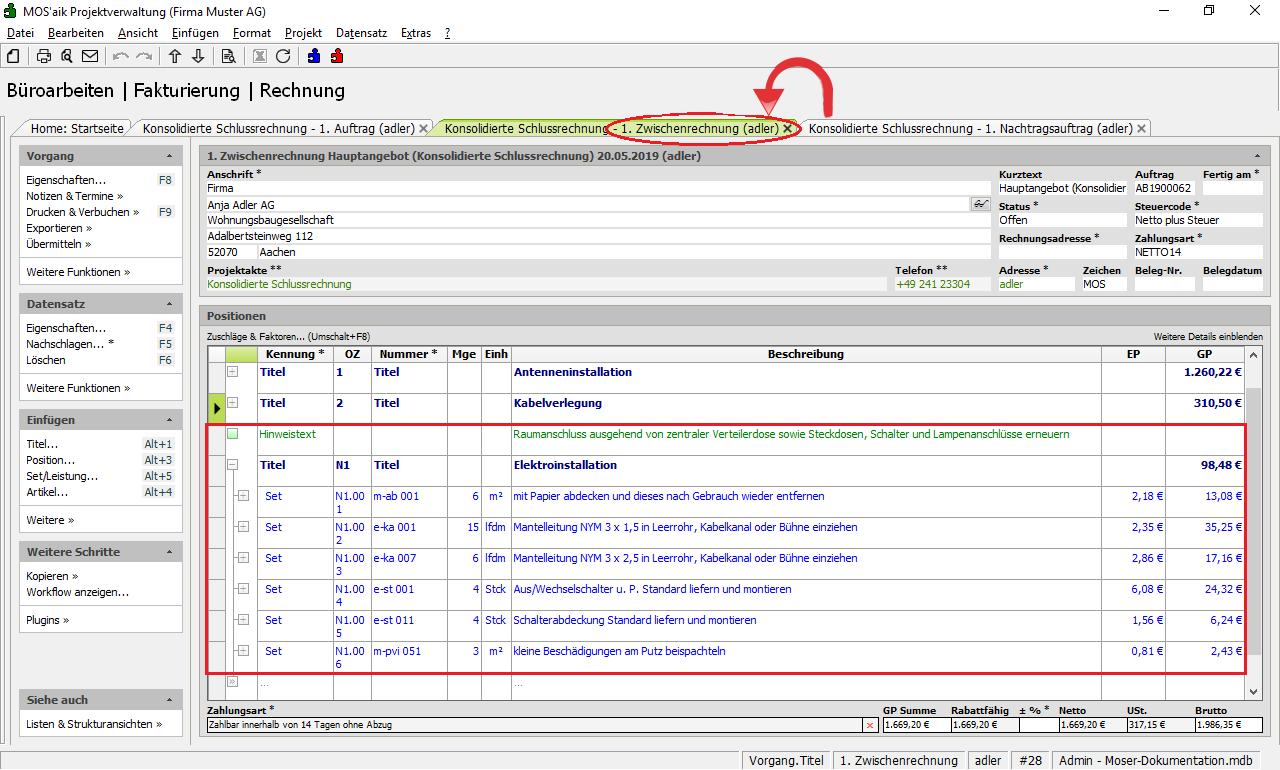Collapse the Vorgang sidebar panel
Viewport: 1280px width, 770px height.
click(x=169, y=157)
